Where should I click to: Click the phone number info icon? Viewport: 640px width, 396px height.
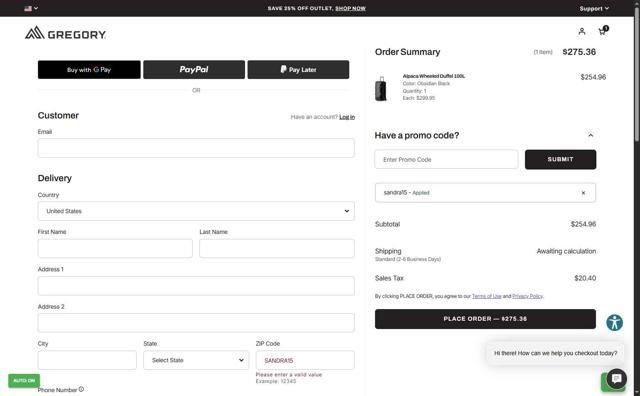pyautogui.click(x=81, y=389)
